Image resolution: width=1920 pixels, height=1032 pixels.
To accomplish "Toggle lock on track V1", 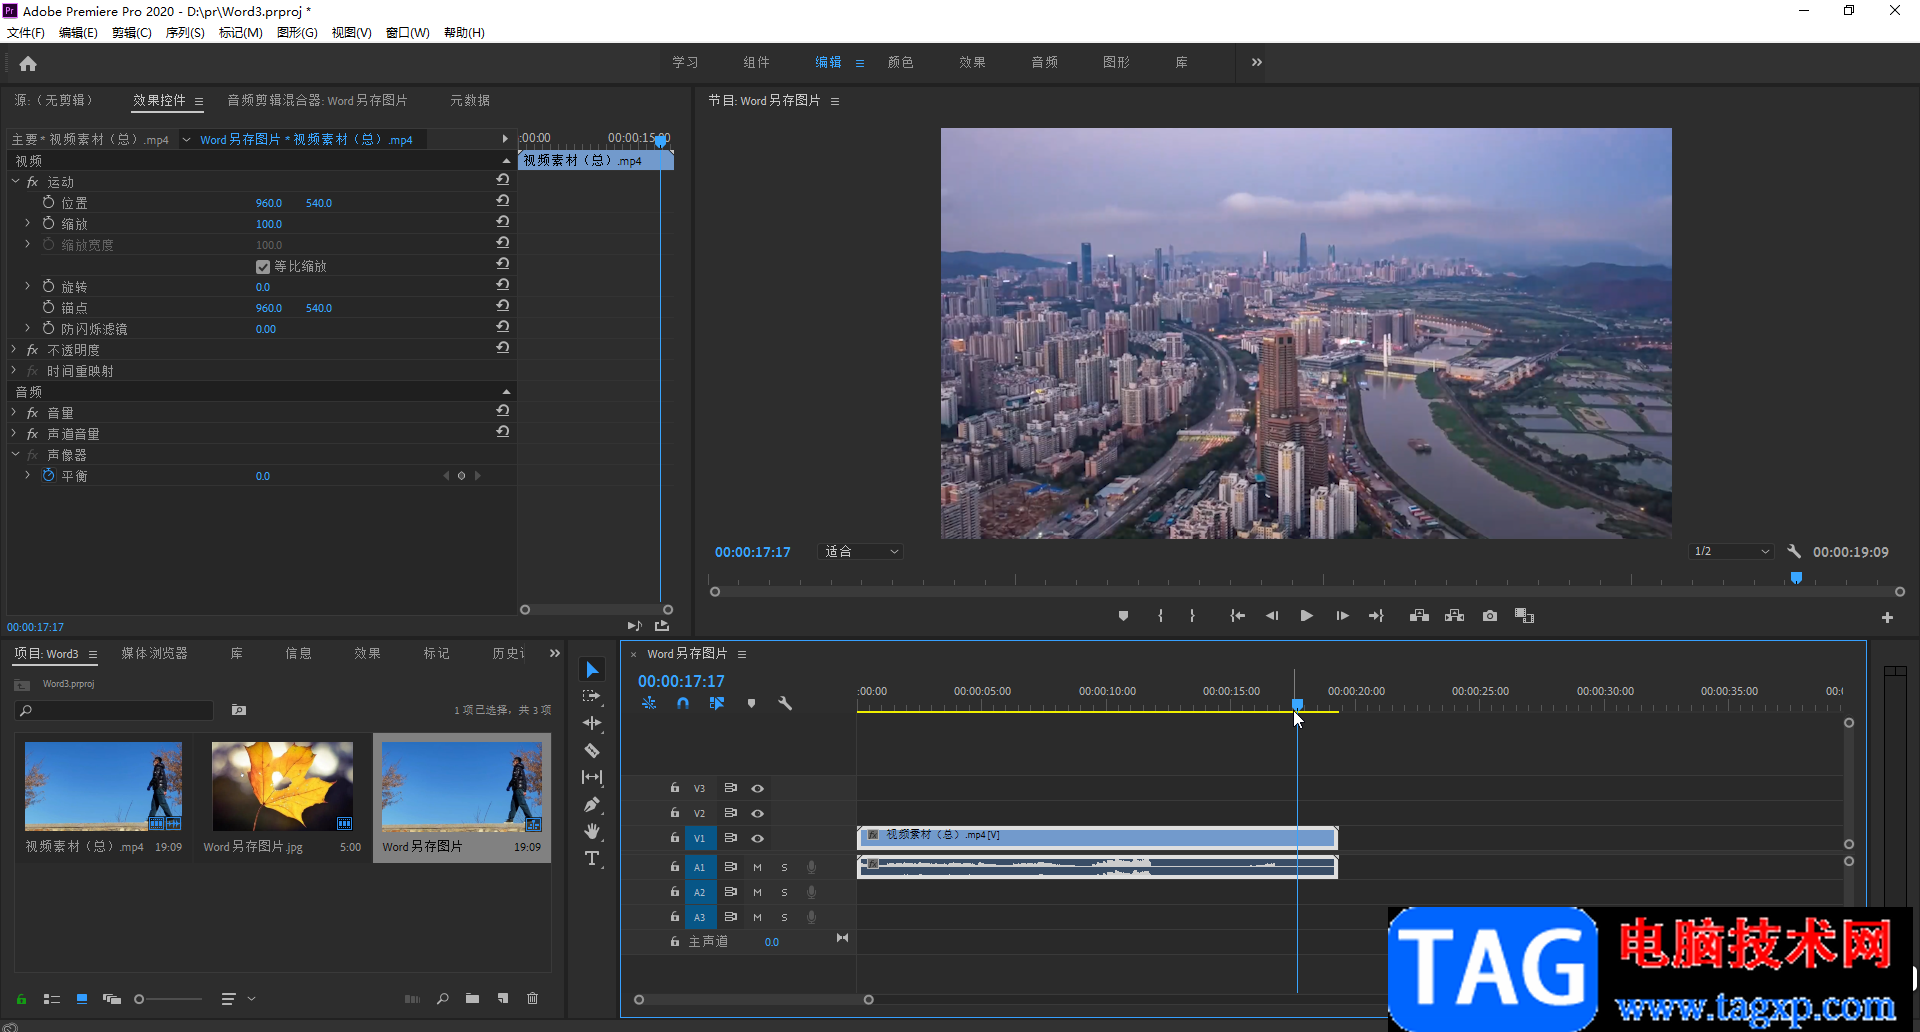I will [x=675, y=838].
